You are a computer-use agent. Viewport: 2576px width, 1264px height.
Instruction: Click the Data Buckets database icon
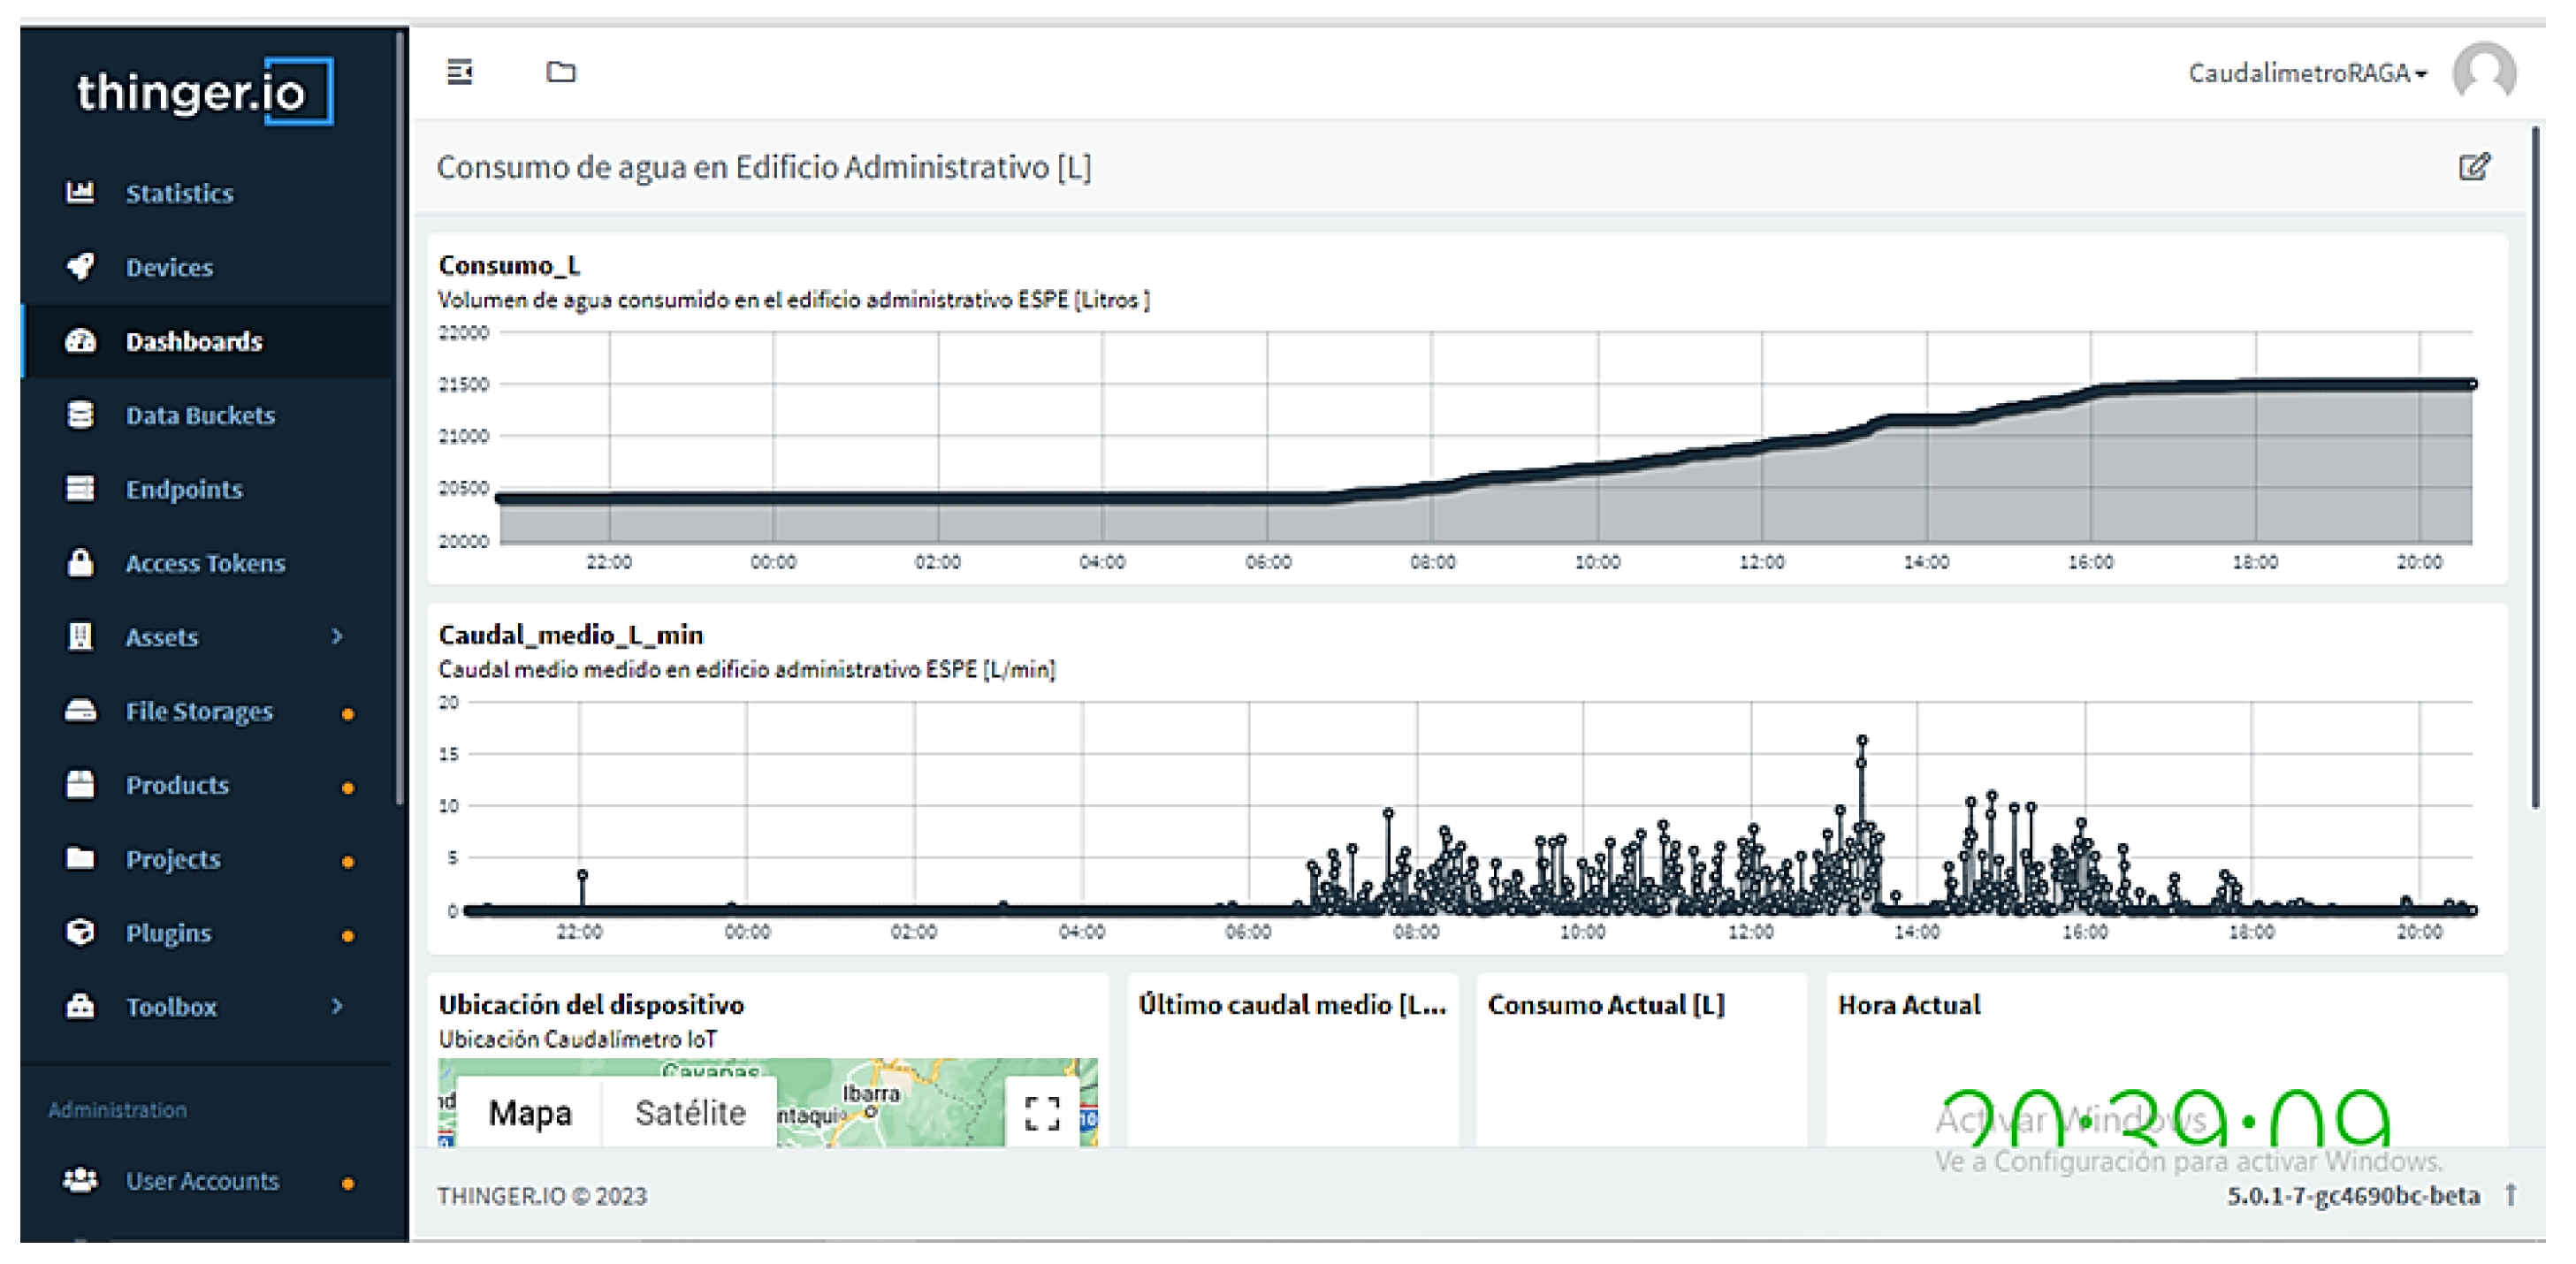point(80,414)
